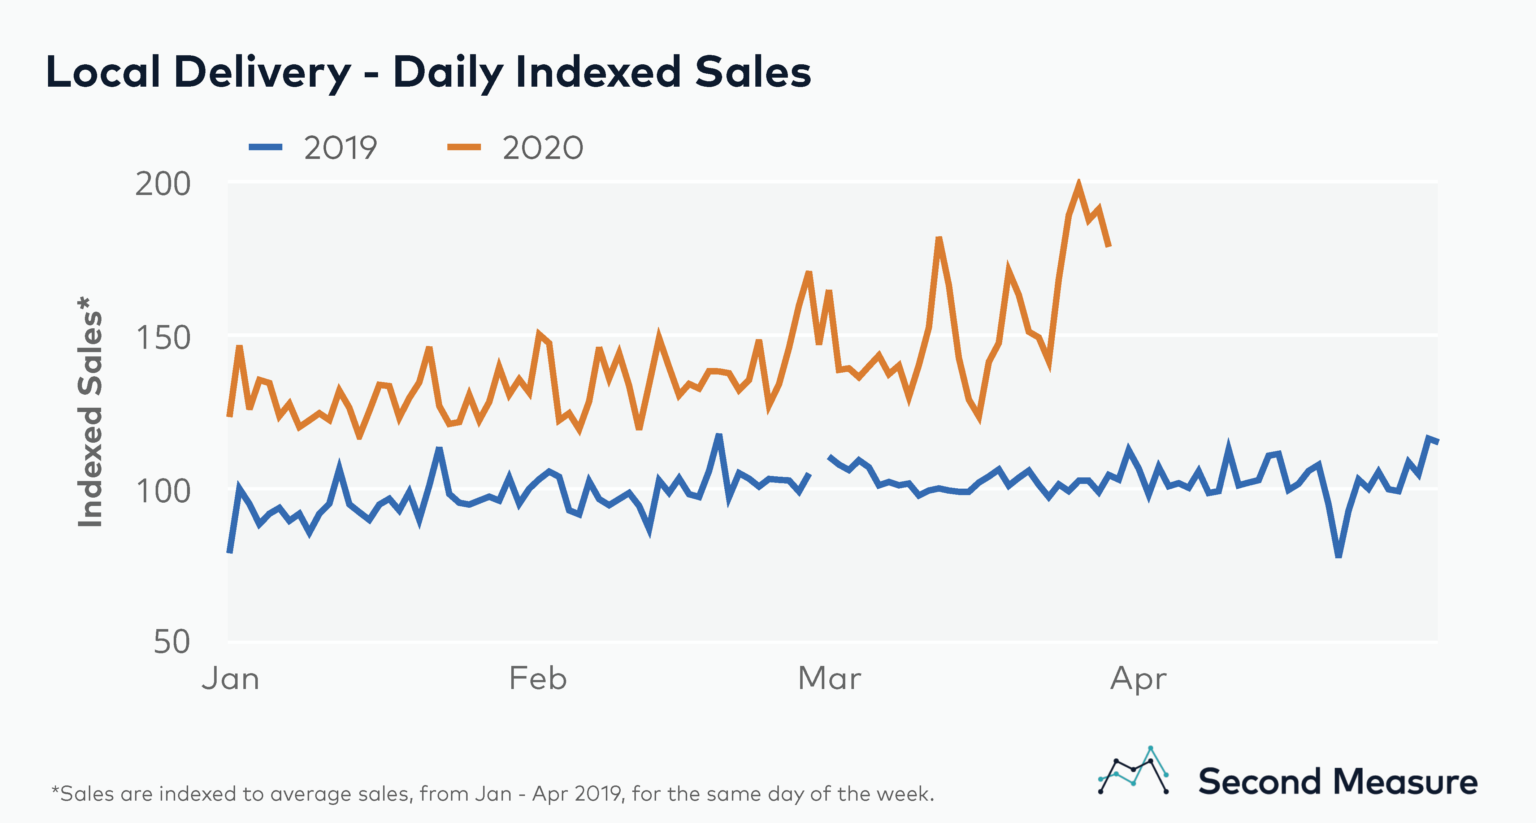The height and width of the screenshot is (823, 1536).
Task: Click the orange 2020 legend swatch
Action: [463, 148]
